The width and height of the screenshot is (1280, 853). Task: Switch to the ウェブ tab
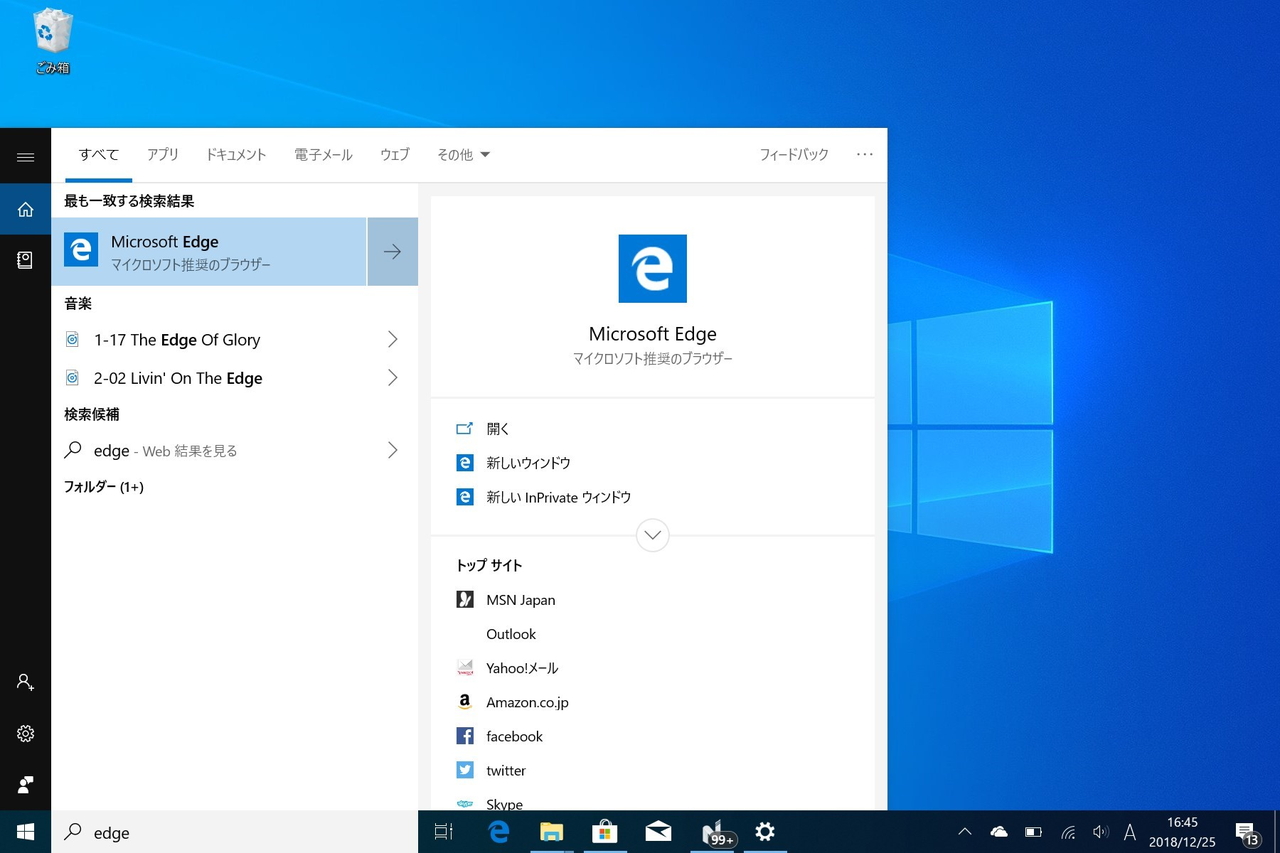(395, 155)
